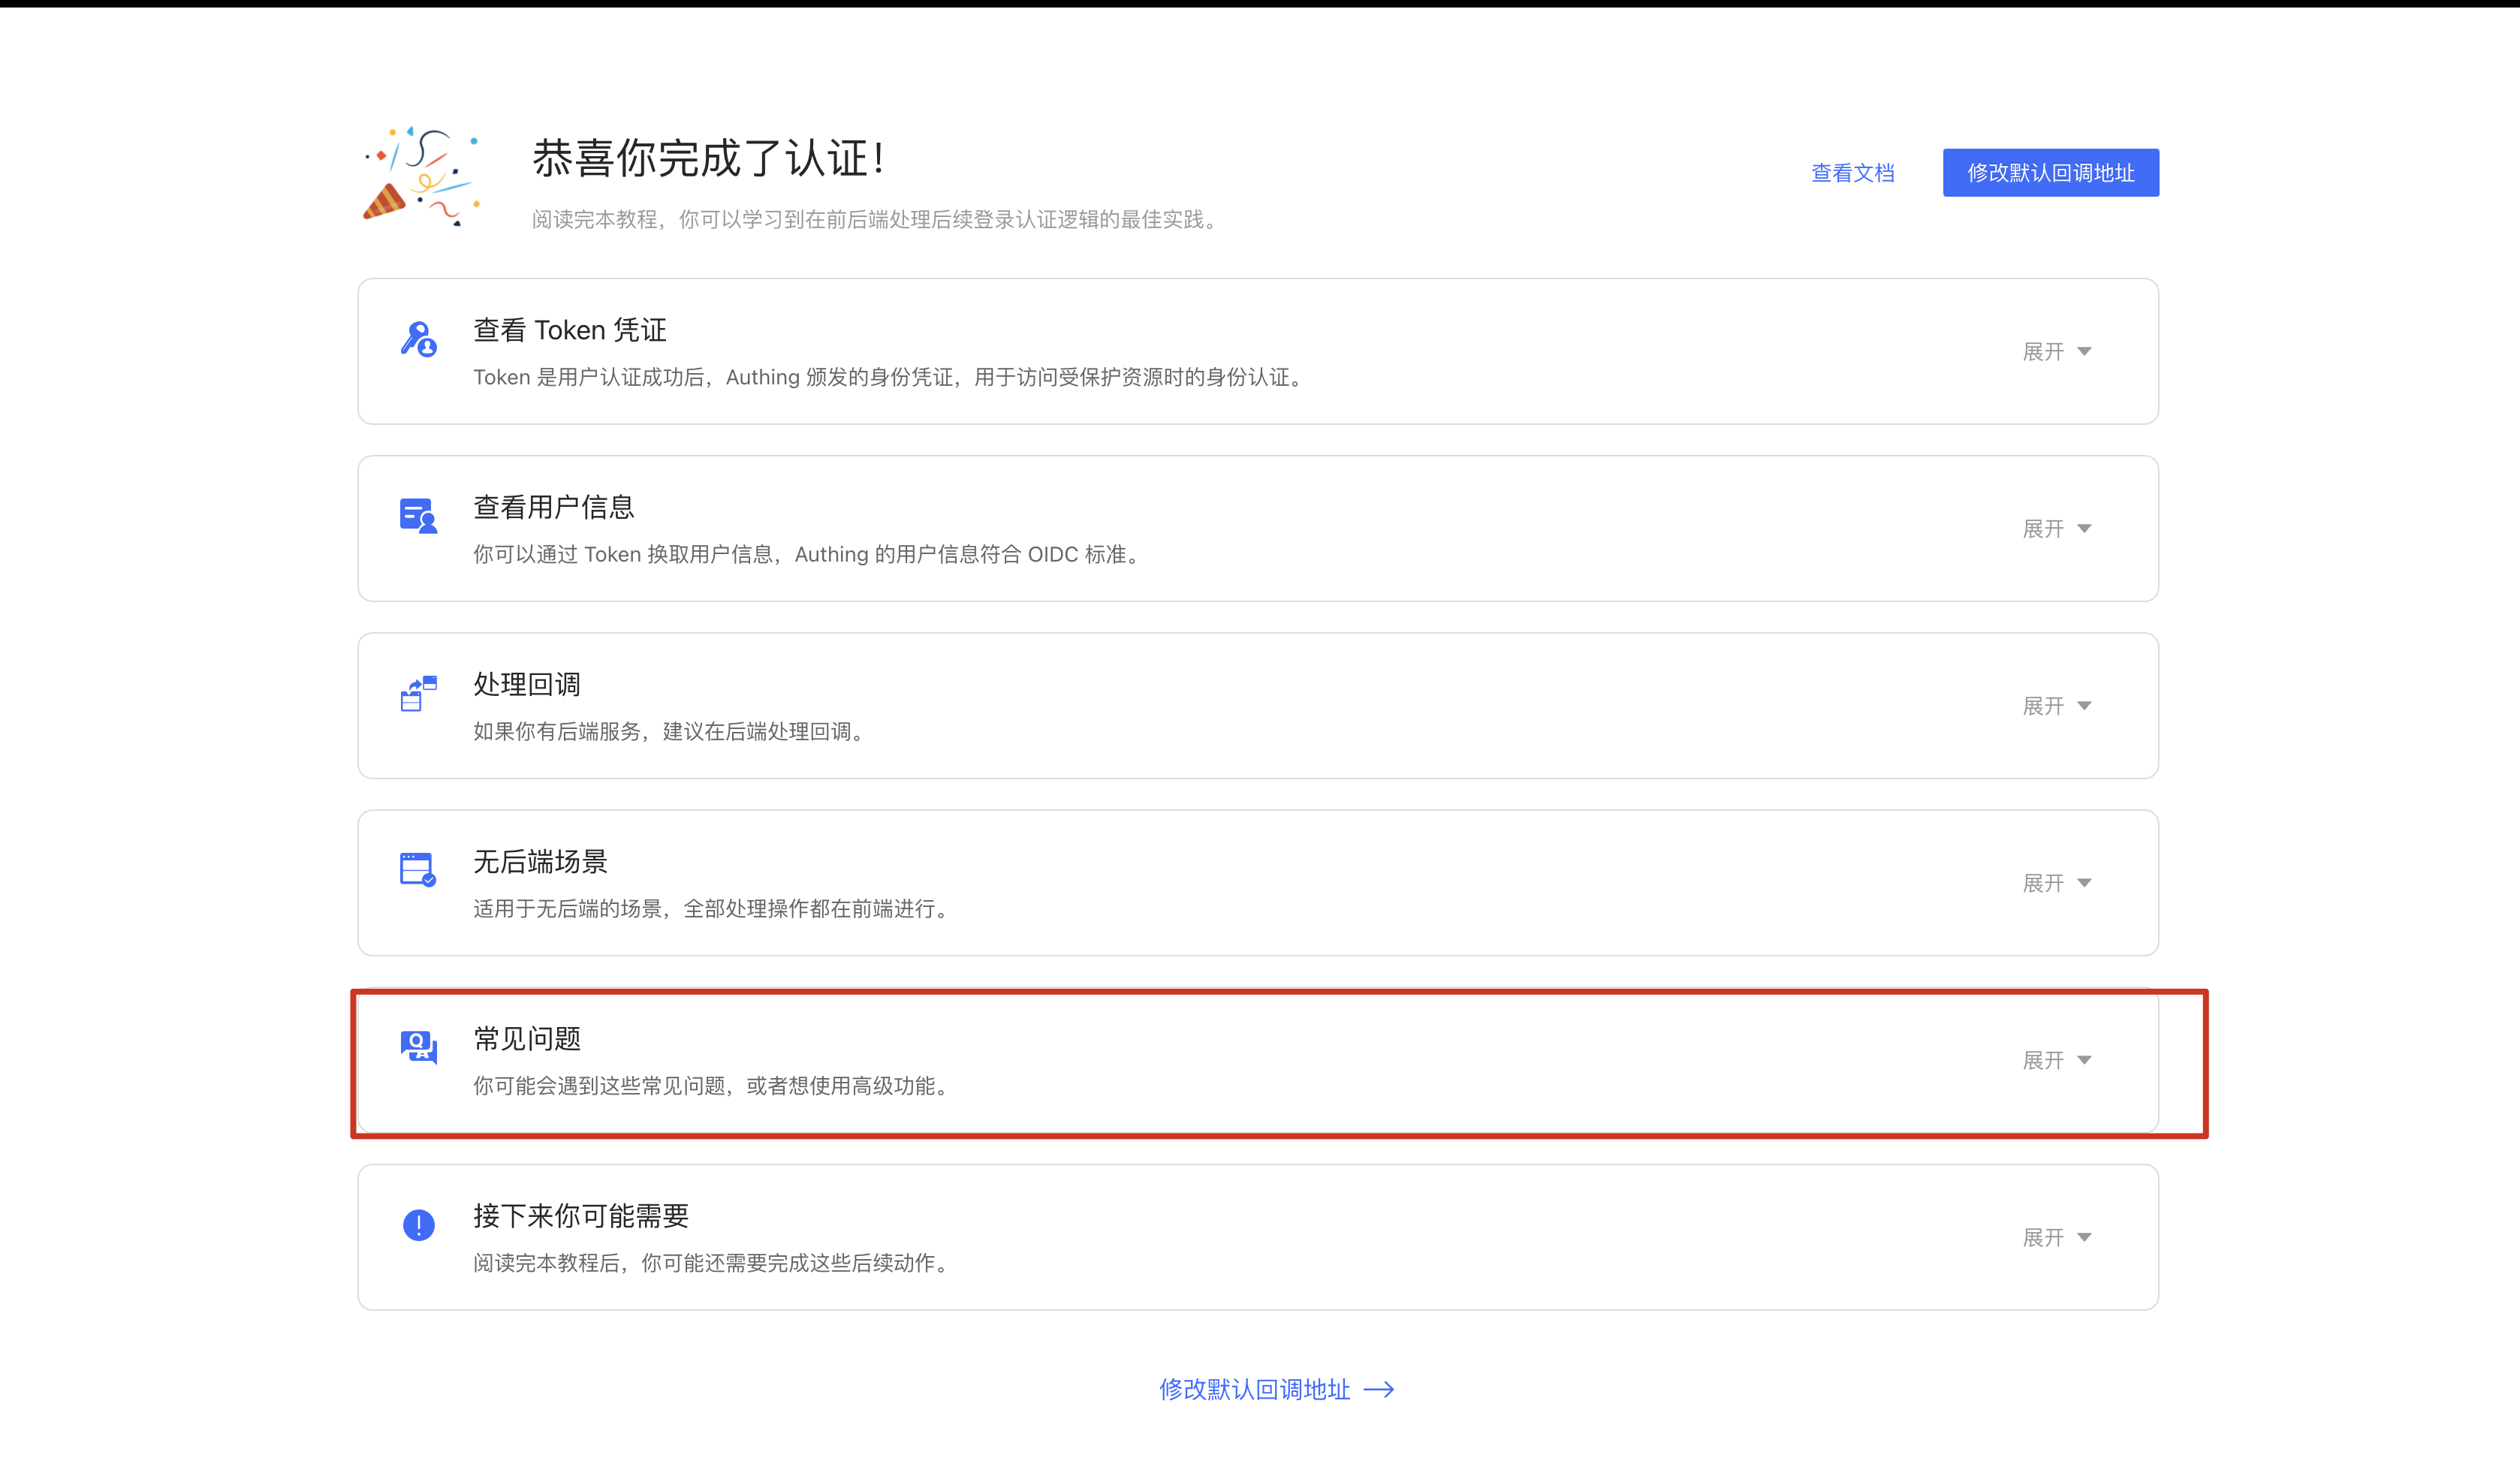The image size is (2520, 1464).
Task: Click the 常见问题 heading text
Action: pos(527,1038)
